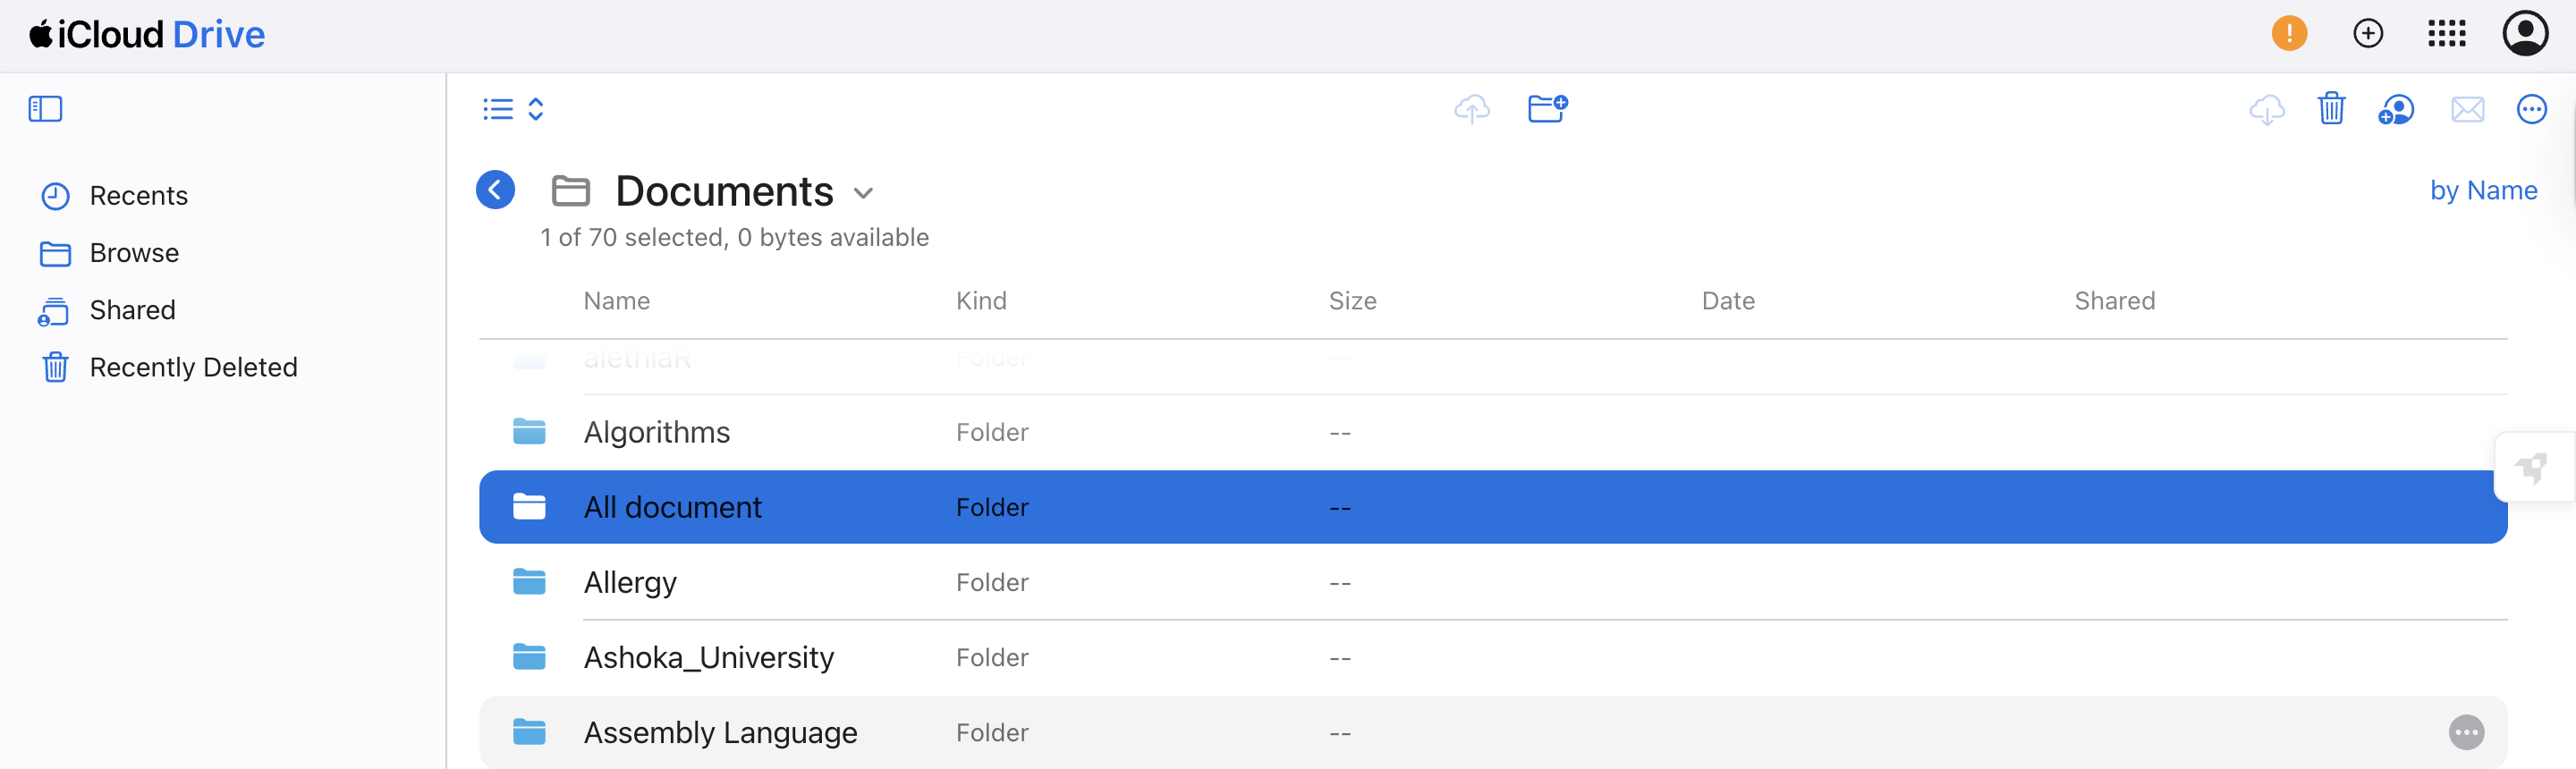
Task: Open Recents in the sidebar
Action: (x=138, y=195)
